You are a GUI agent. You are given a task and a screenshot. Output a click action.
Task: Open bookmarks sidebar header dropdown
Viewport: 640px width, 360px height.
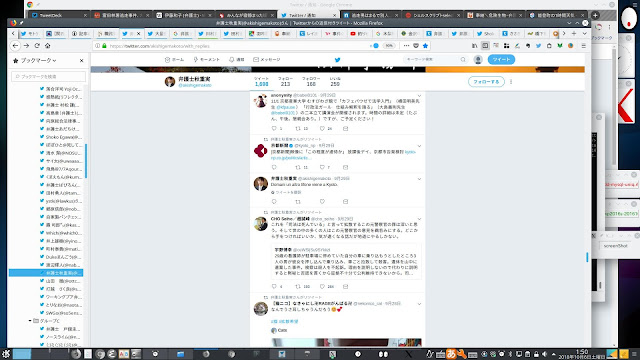(38, 60)
